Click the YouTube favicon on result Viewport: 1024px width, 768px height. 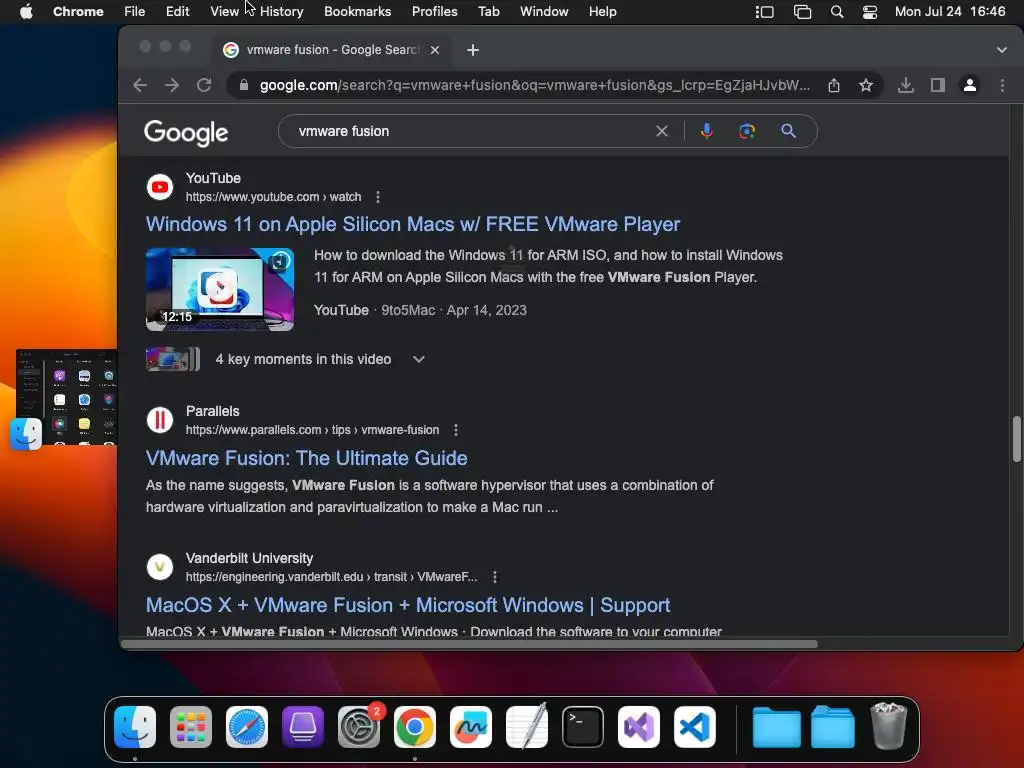click(x=159, y=187)
